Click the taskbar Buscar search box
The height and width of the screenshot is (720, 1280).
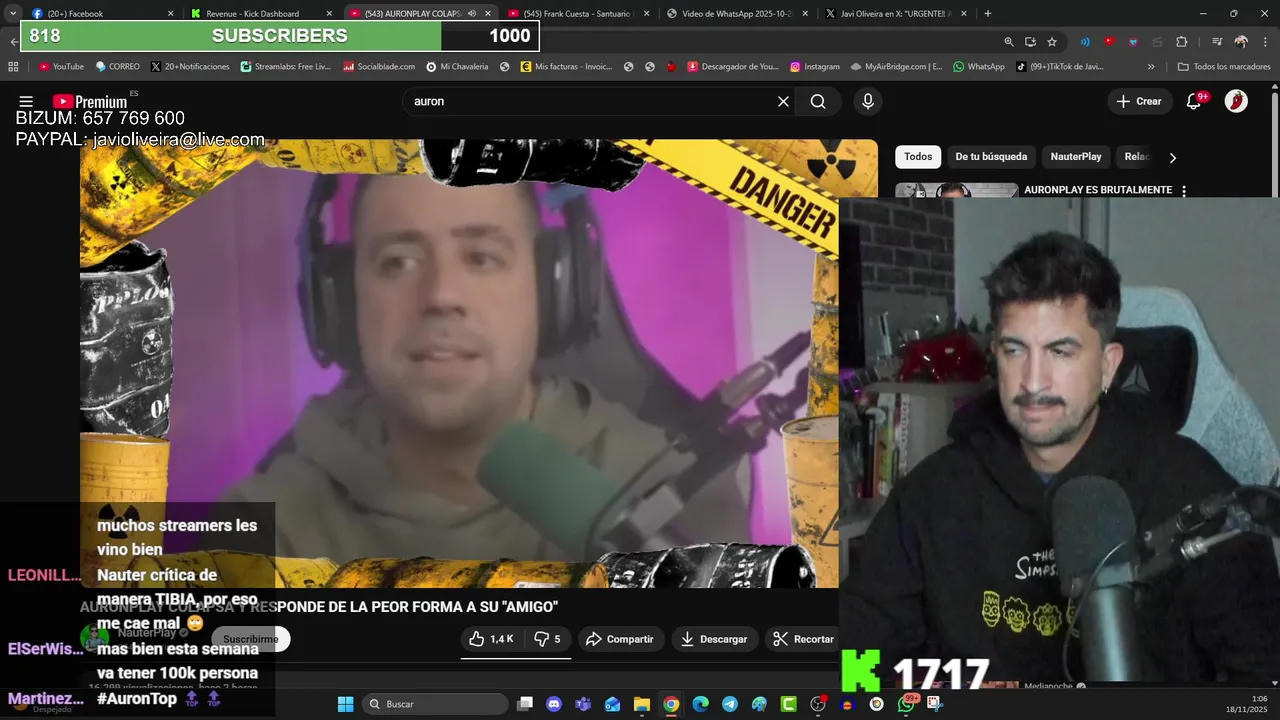[434, 704]
